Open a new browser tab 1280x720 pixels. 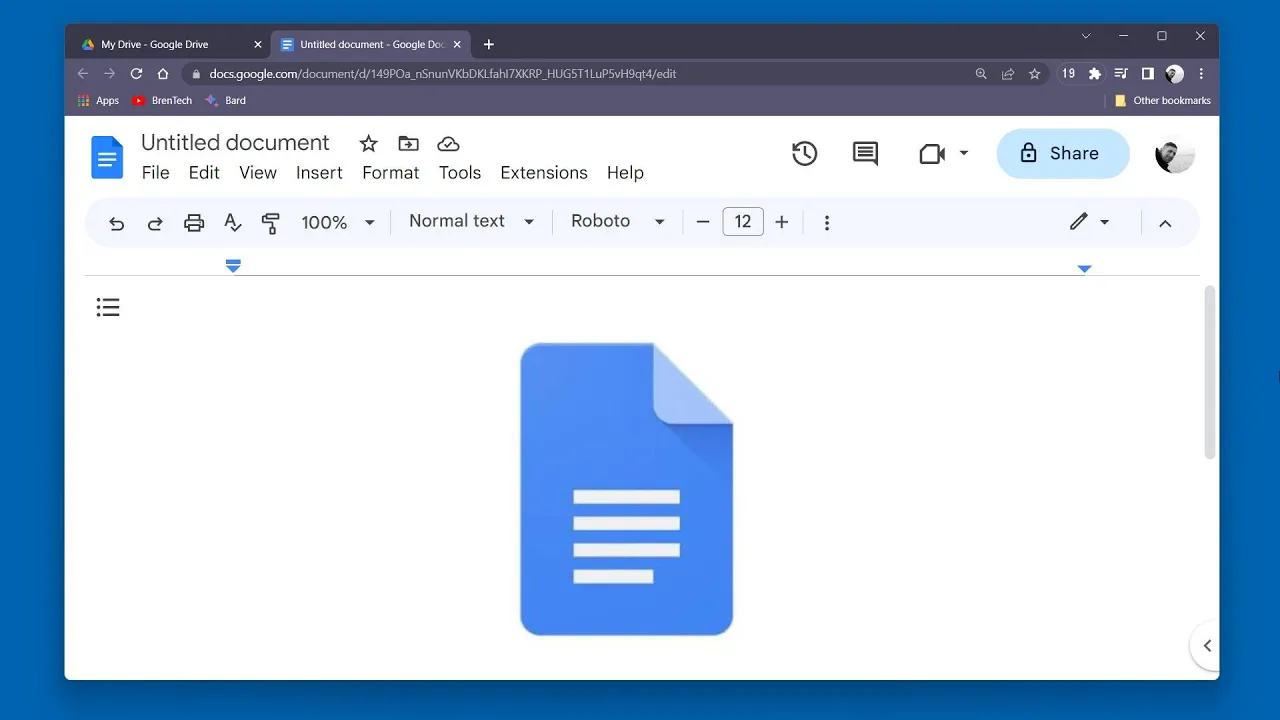(489, 44)
